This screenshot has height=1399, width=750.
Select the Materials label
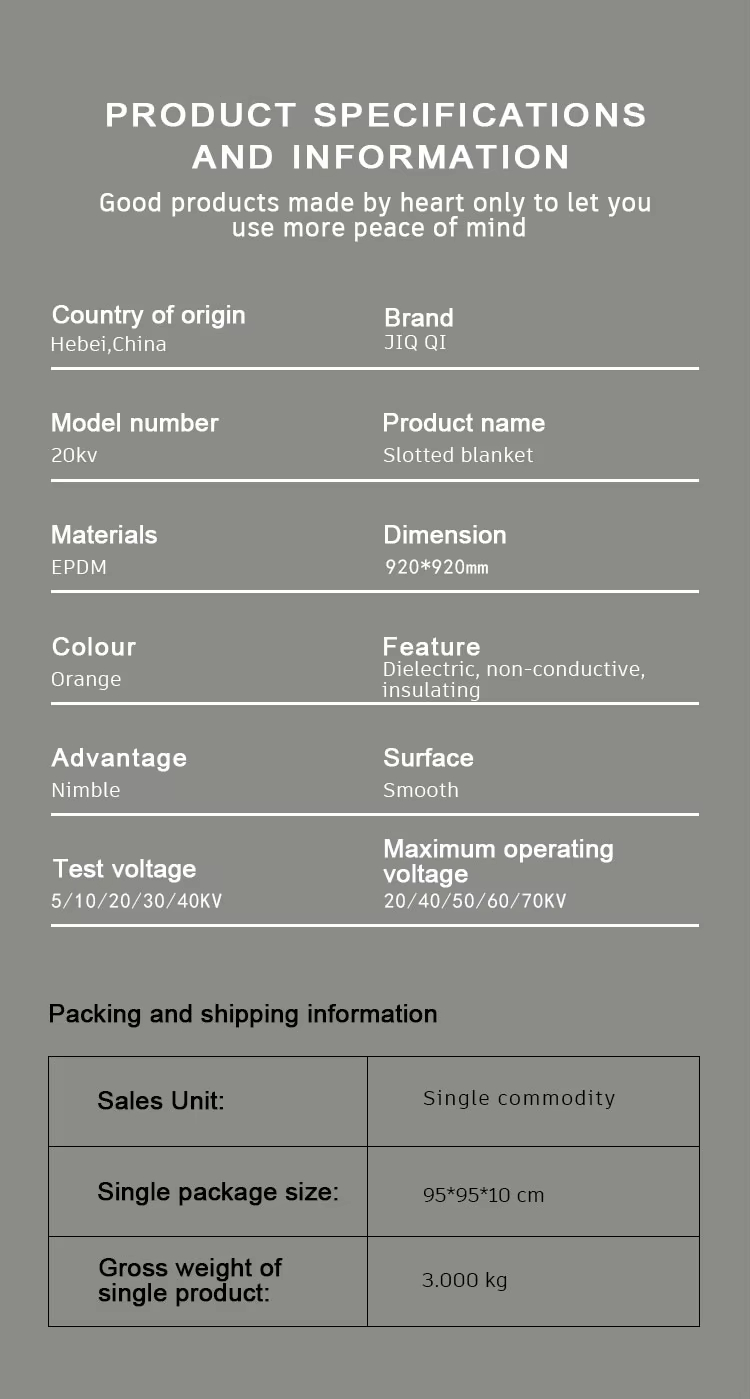pos(104,535)
